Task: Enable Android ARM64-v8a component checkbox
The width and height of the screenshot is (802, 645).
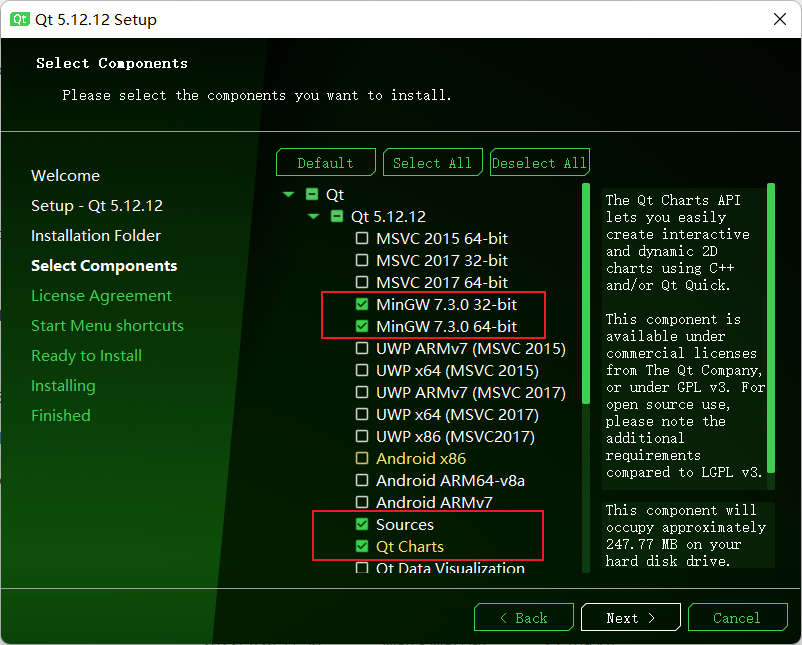Action: [362, 480]
